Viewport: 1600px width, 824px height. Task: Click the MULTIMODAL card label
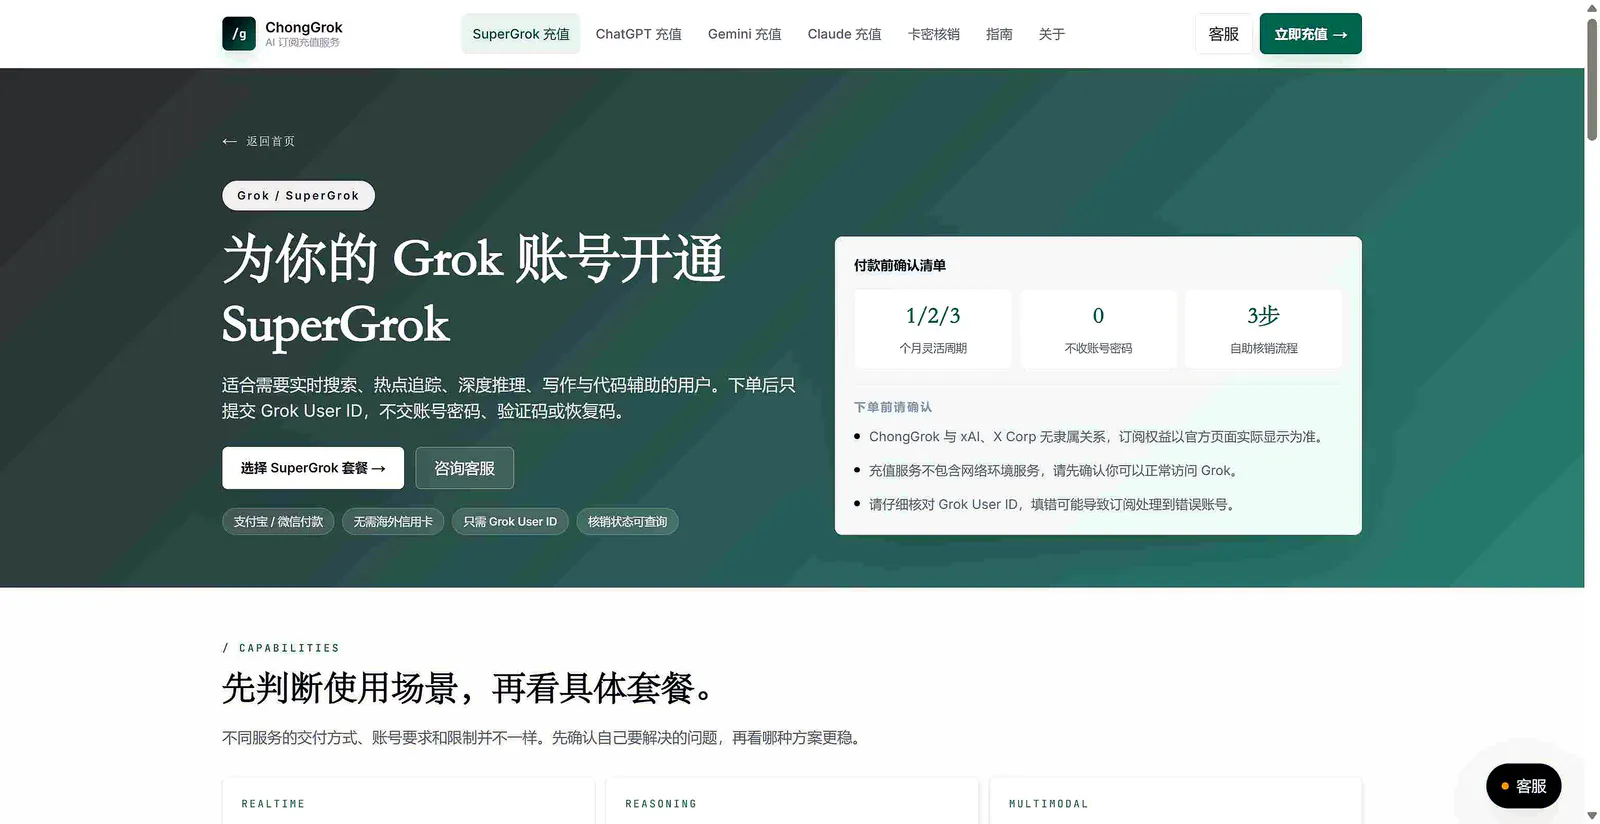(x=1049, y=804)
